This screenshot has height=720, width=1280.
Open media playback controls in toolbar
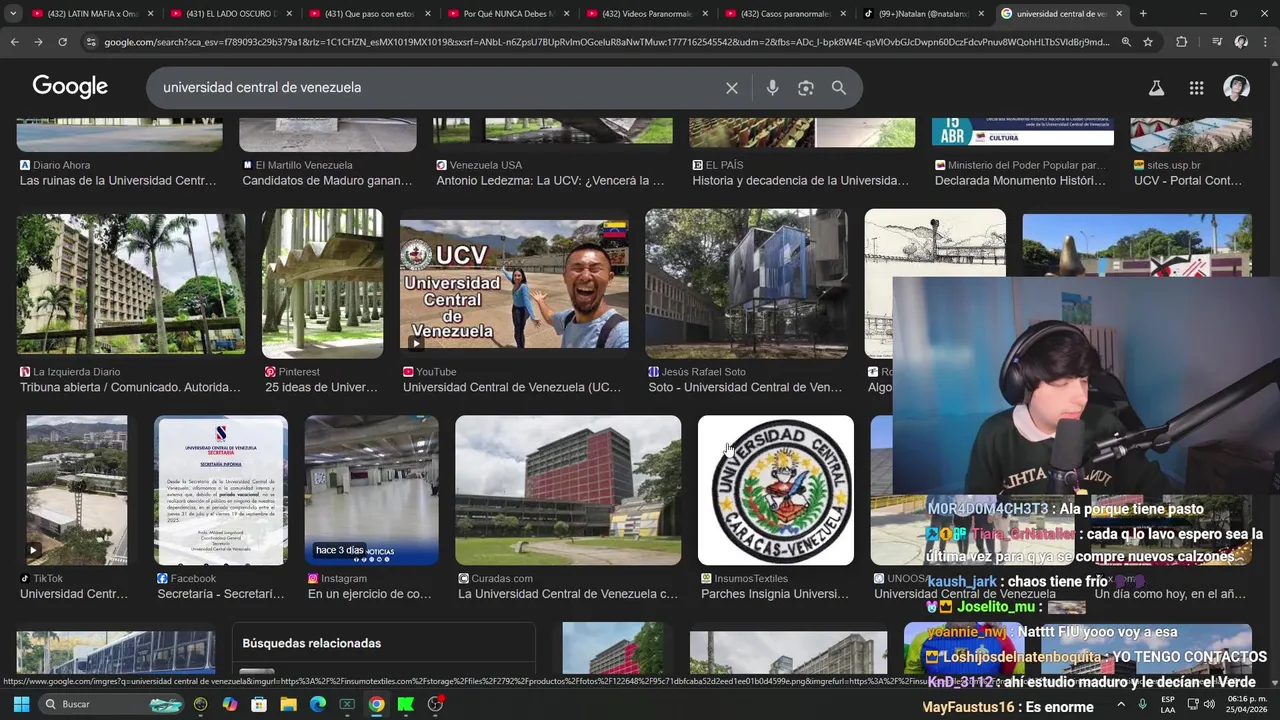1216,42
